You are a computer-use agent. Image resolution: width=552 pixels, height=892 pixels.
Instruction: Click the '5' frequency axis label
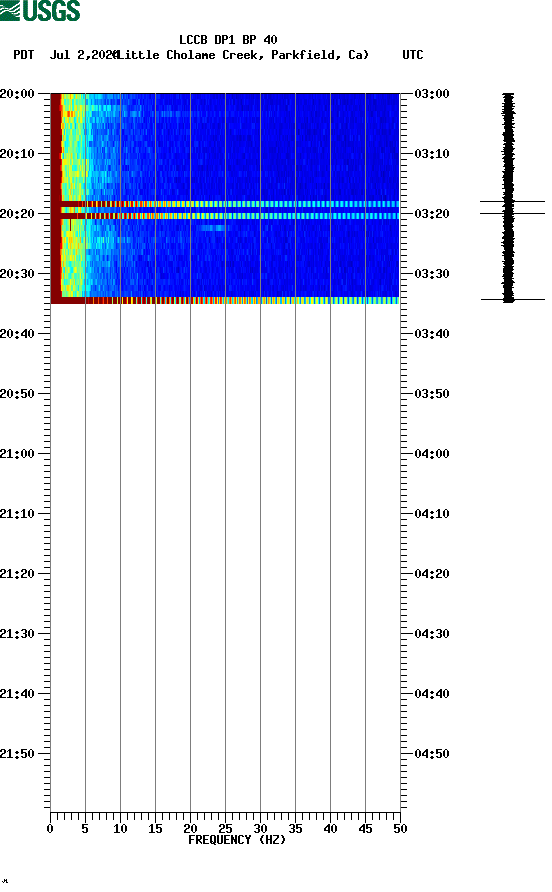pos(85,829)
